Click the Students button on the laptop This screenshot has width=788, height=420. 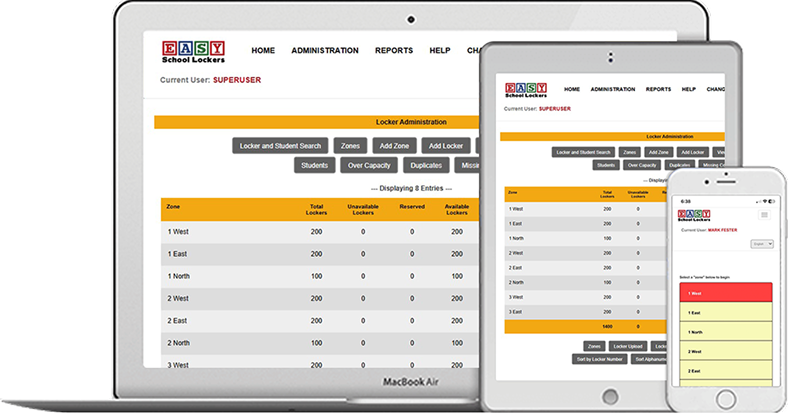[x=314, y=165]
